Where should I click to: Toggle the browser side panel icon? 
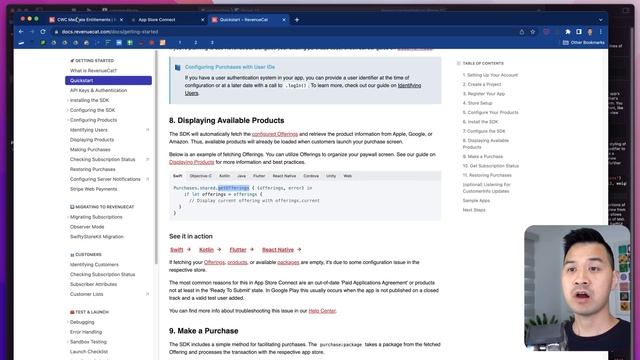tap(579, 31)
